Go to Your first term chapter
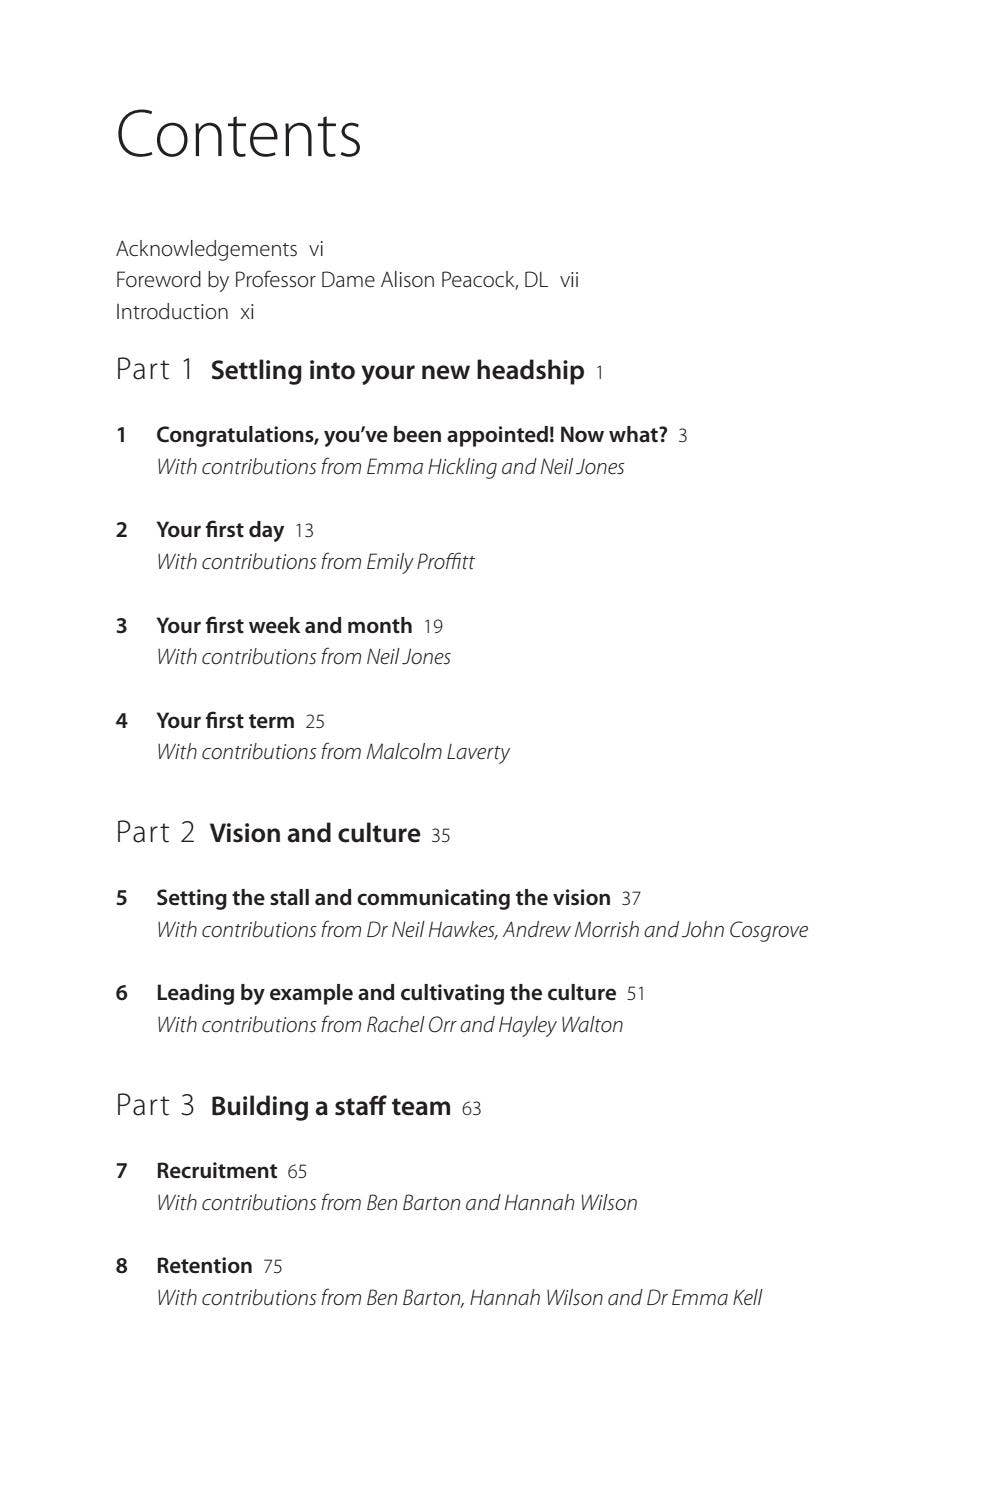This screenshot has height=1500, width=997. coord(225,721)
